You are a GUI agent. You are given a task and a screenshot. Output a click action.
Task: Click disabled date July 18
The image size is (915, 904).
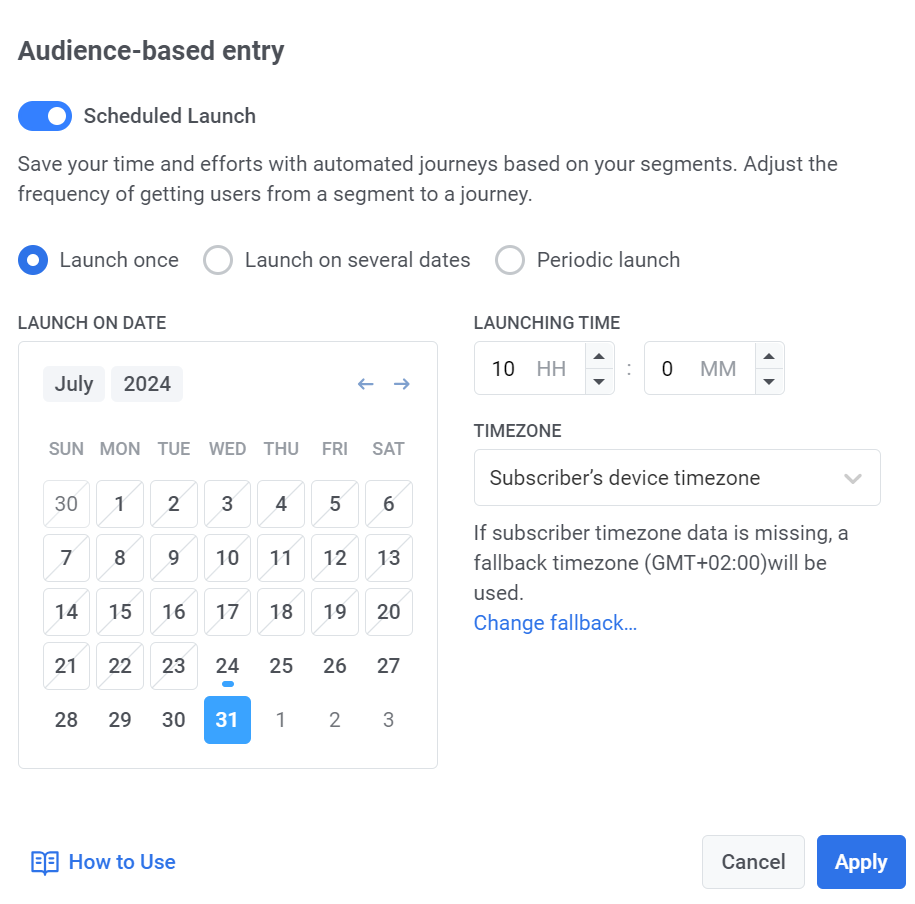click(281, 612)
